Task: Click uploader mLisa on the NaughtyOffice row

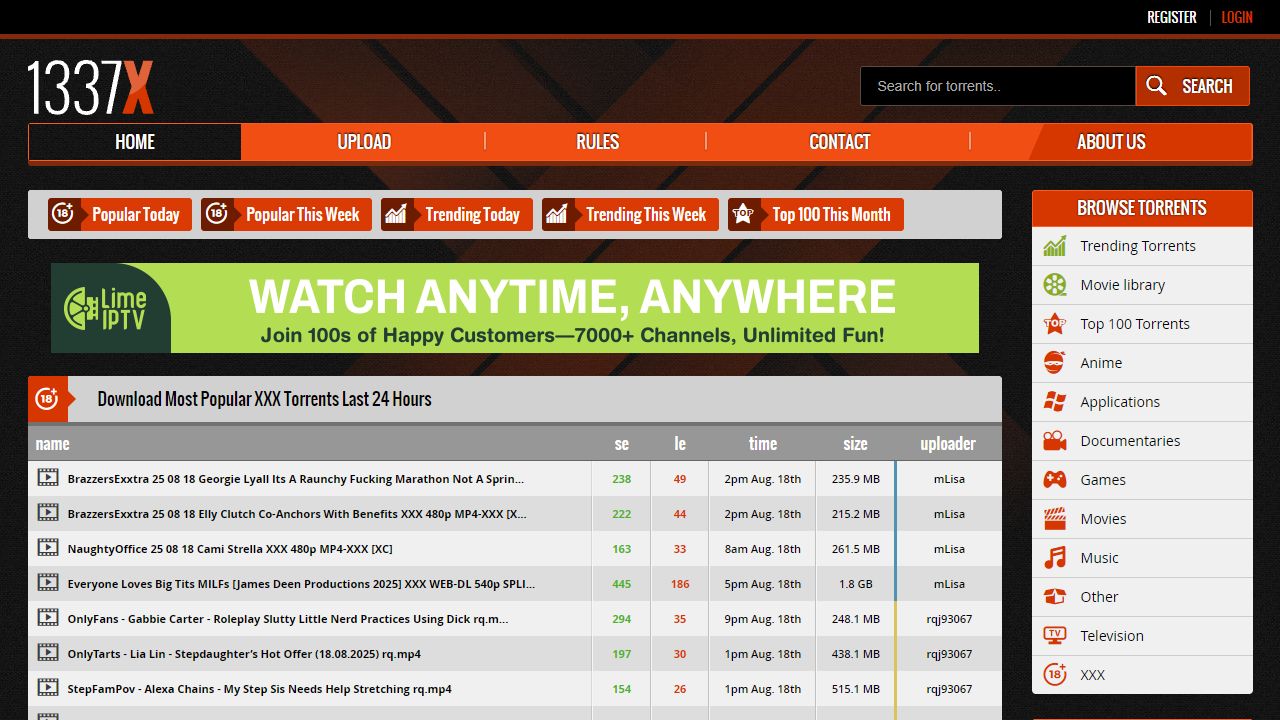Action: click(x=949, y=549)
